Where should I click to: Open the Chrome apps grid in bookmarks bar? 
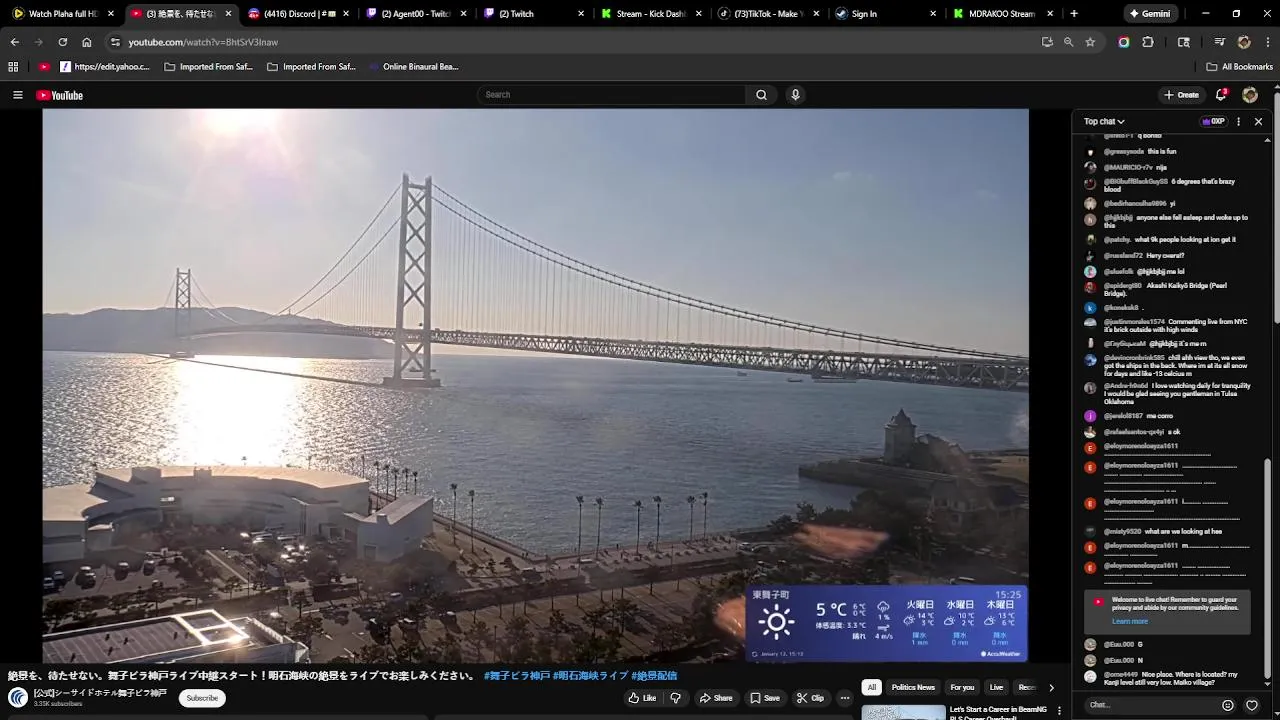pyautogui.click(x=13, y=67)
